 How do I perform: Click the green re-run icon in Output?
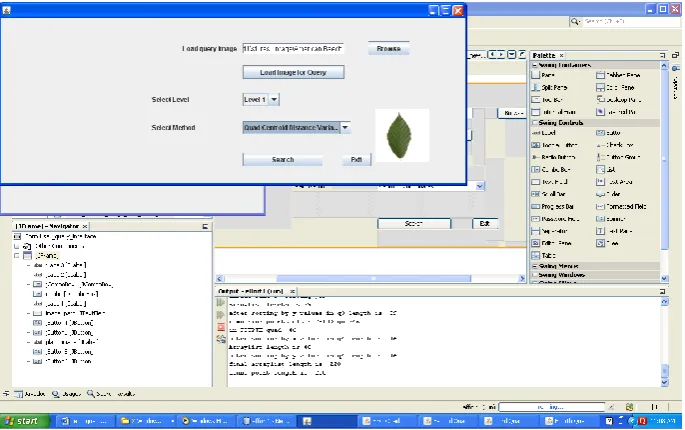click(221, 302)
